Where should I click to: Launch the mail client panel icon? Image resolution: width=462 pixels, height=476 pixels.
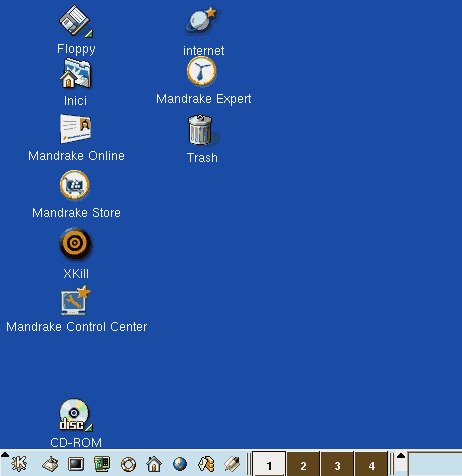pos(206,464)
